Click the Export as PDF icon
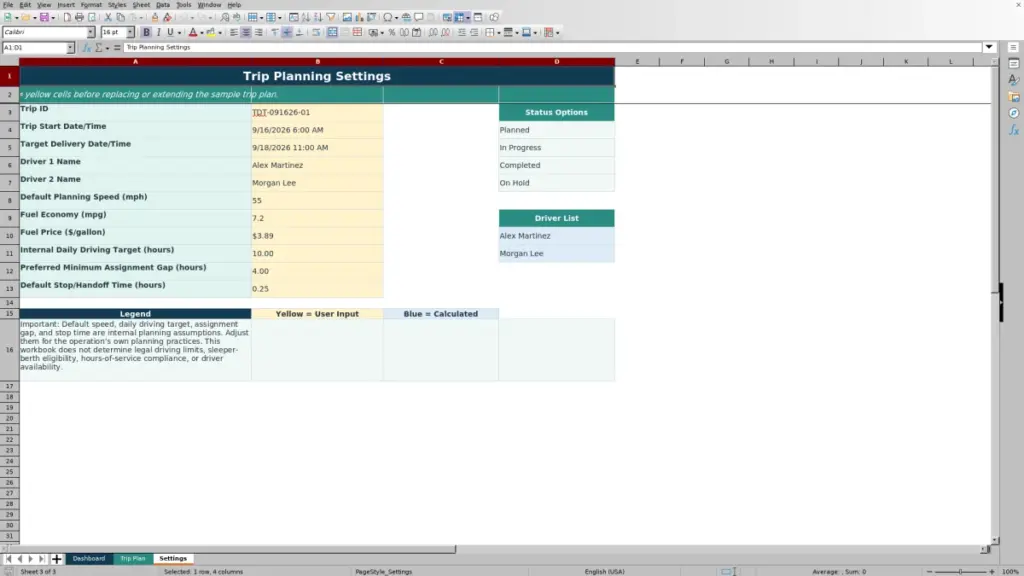The height and width of the screenshot is (576, 1024). click(67, 18)
